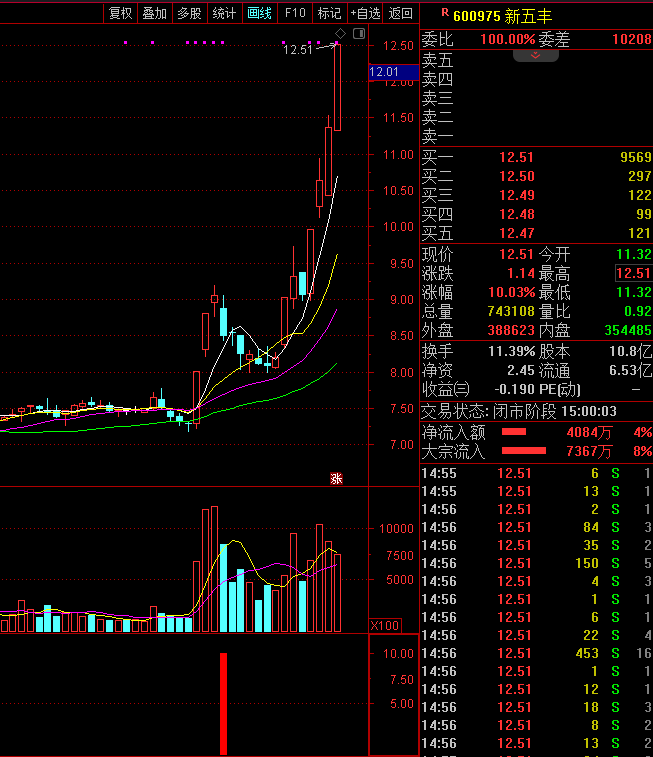Click the red 涨 marker icon on chart
The width and height of the screenshot is (653, 757).
tap(337, 478)
